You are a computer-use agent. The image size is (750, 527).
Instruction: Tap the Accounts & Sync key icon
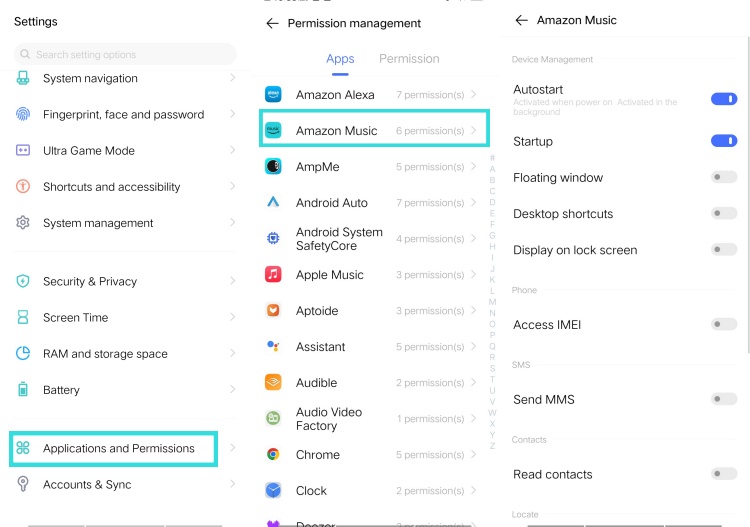click(x=23, y=484)
